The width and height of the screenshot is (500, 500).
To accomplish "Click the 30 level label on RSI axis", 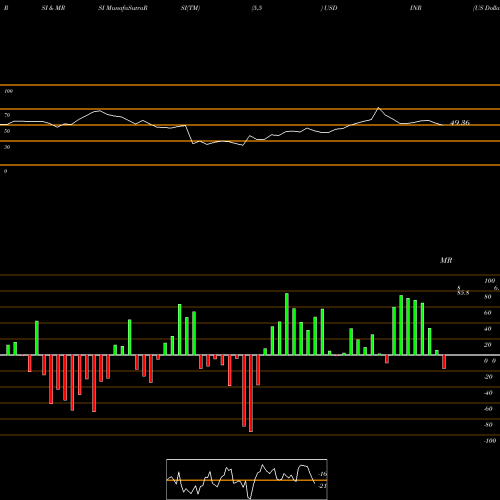I will [7, 147].
